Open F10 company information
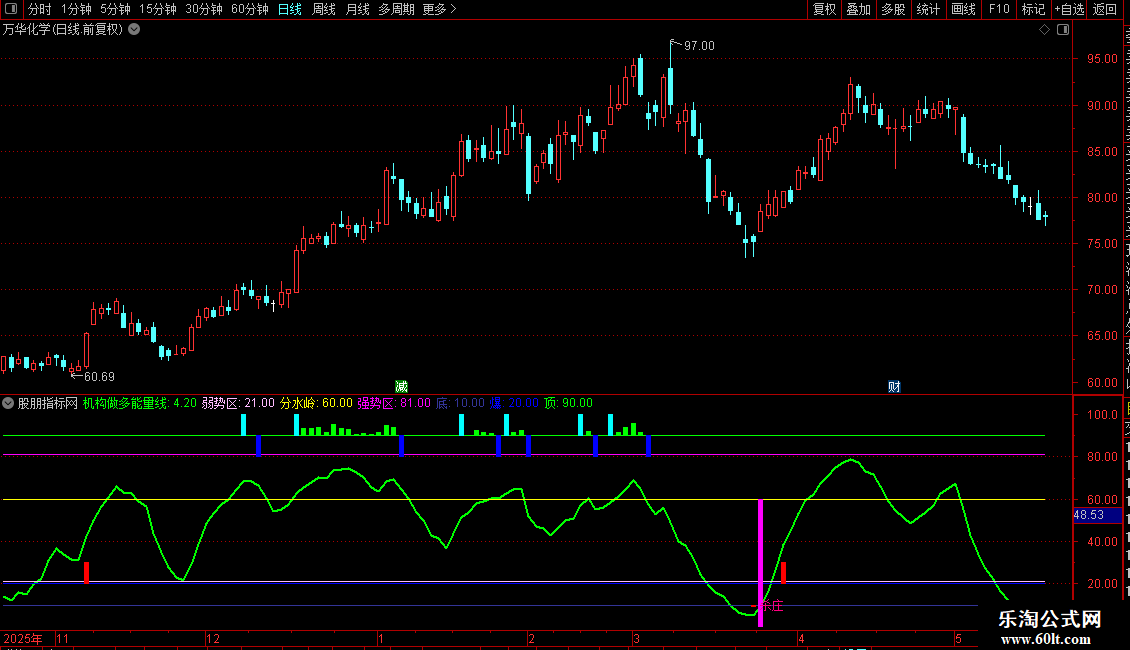 999,9
